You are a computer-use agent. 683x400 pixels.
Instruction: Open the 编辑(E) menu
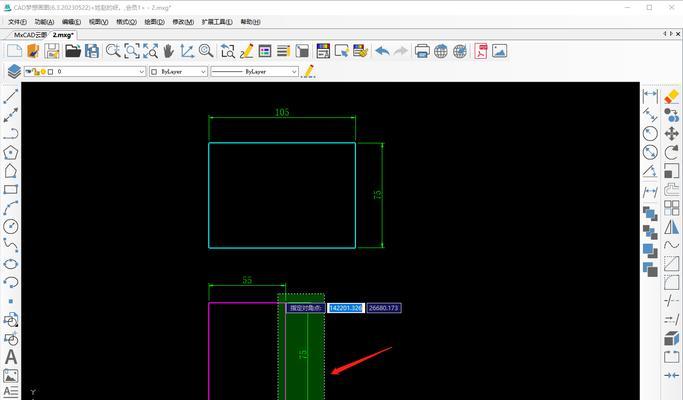tap(71, 22)
